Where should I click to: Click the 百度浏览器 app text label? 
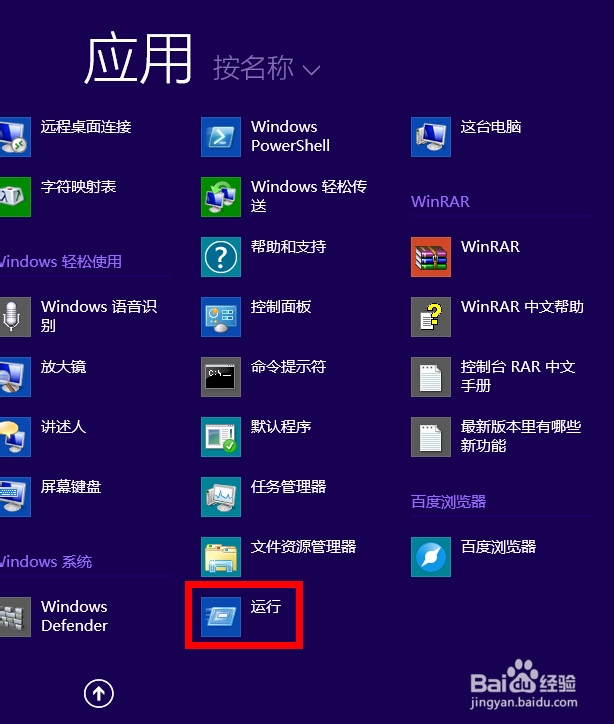point(498,546)
